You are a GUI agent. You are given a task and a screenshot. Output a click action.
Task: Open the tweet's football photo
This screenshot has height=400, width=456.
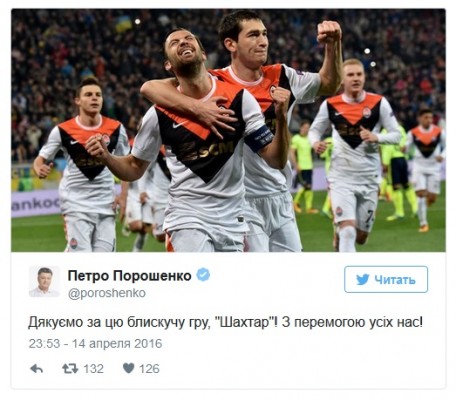click(x=228, y=130)
